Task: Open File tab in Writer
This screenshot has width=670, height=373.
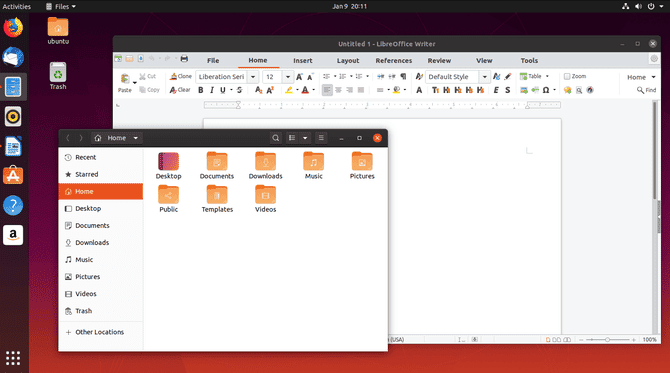Action: [x=213, y=61]
